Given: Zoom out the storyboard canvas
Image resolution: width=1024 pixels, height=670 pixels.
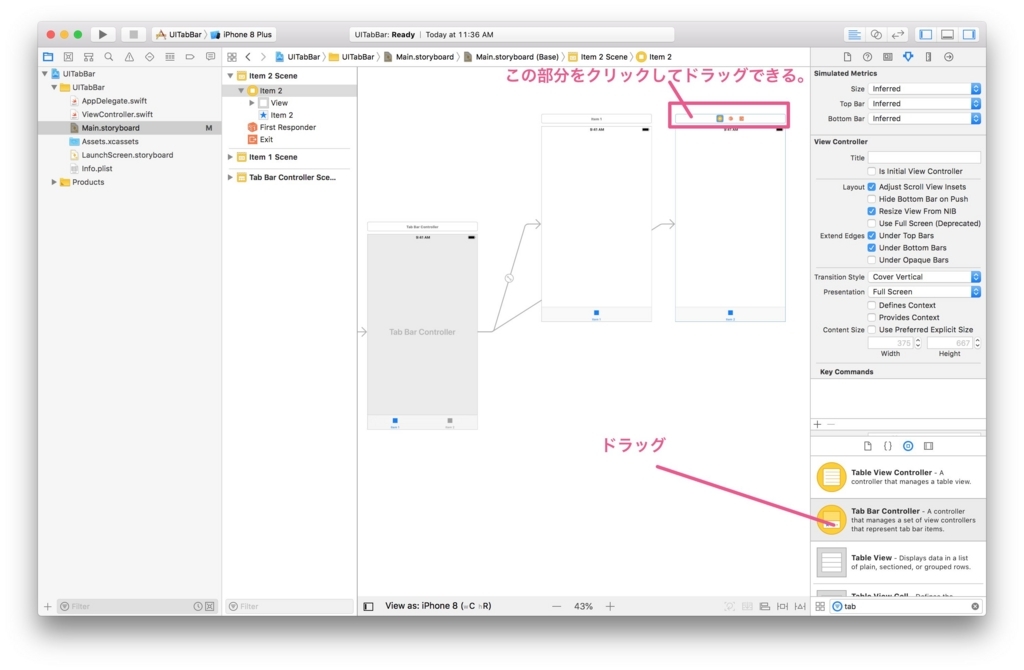Looking at the screenshot, I should 556,607.
